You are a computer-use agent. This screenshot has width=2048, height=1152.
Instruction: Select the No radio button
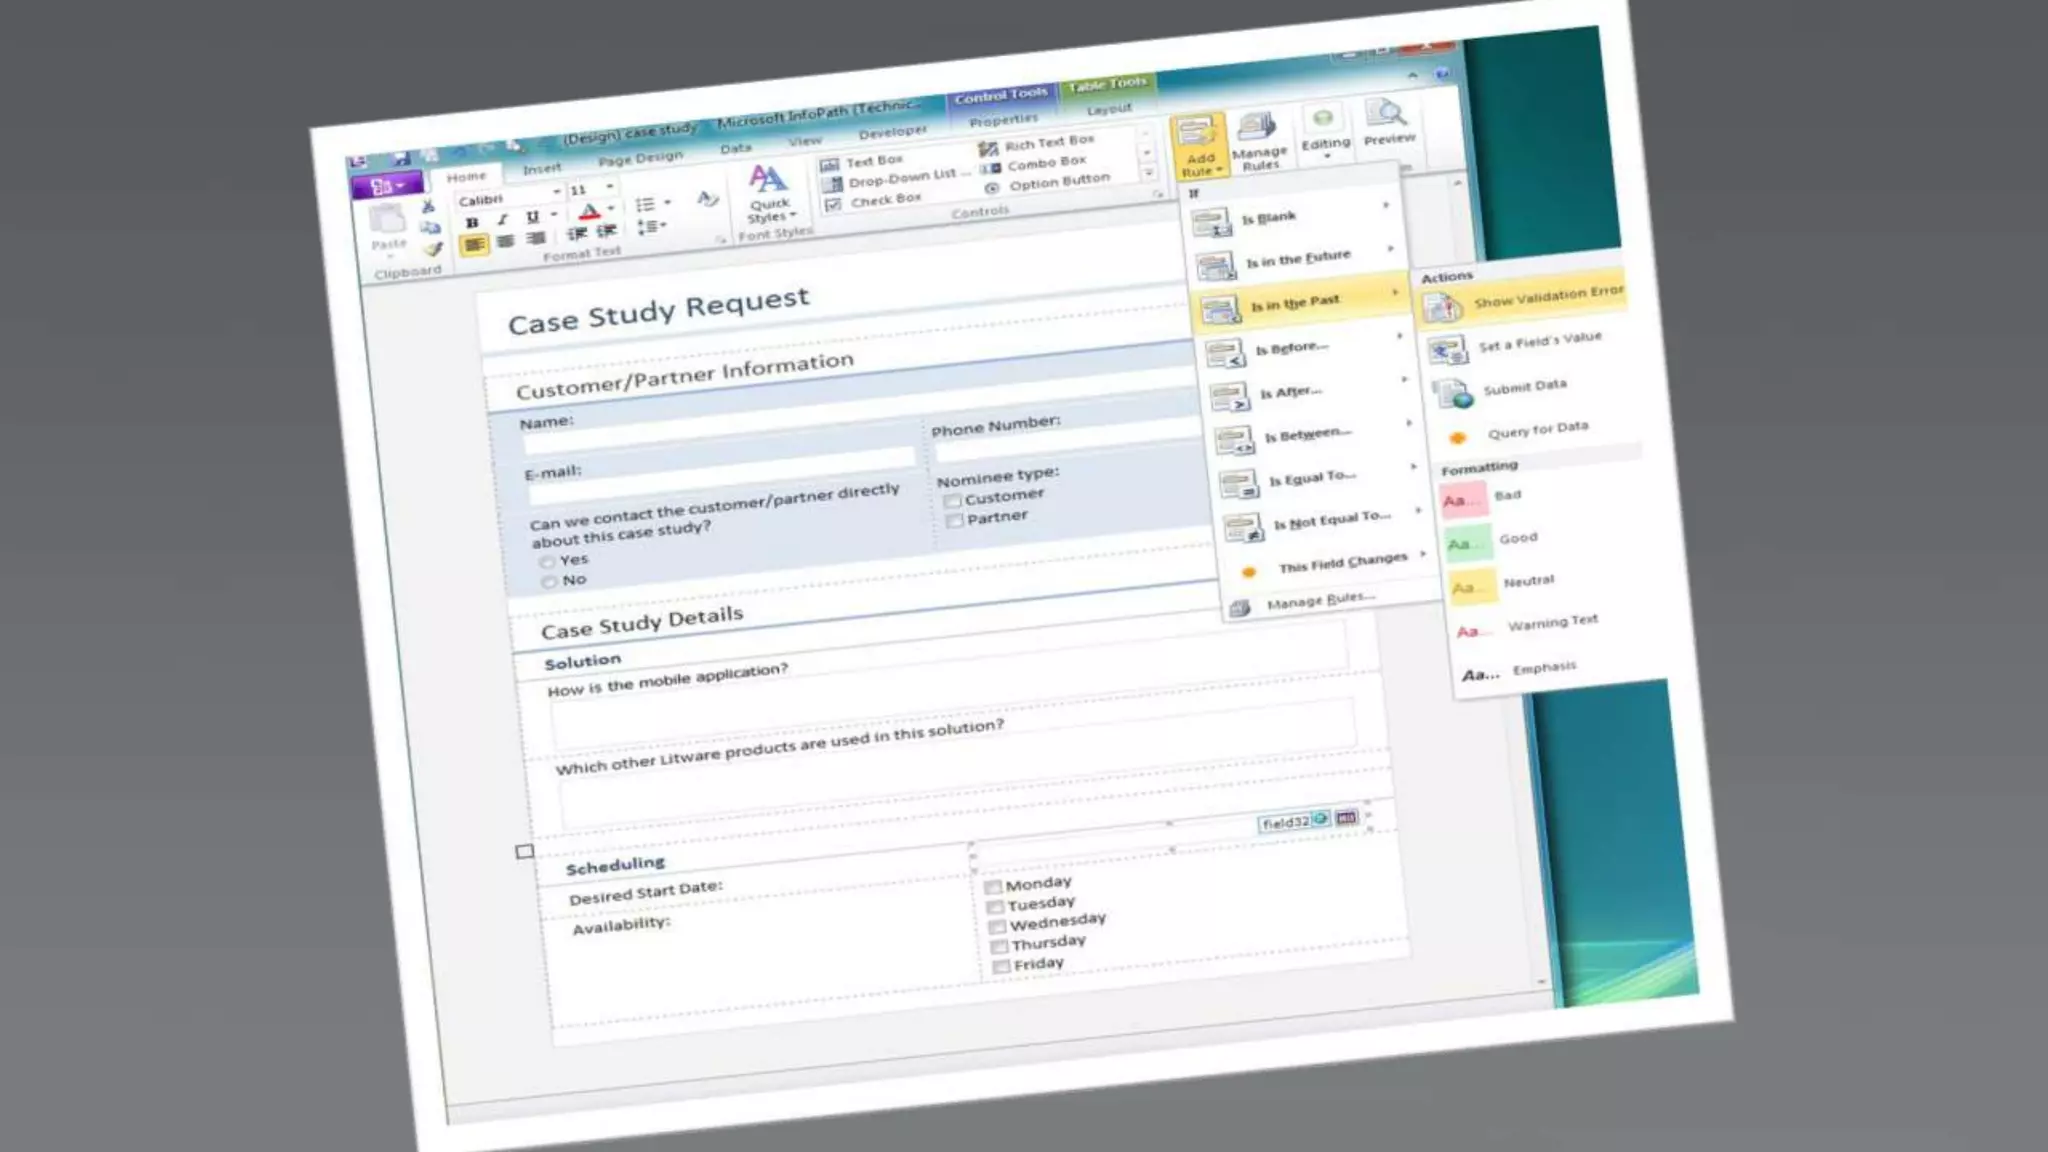pyautogui.click(x=548, y=582)
